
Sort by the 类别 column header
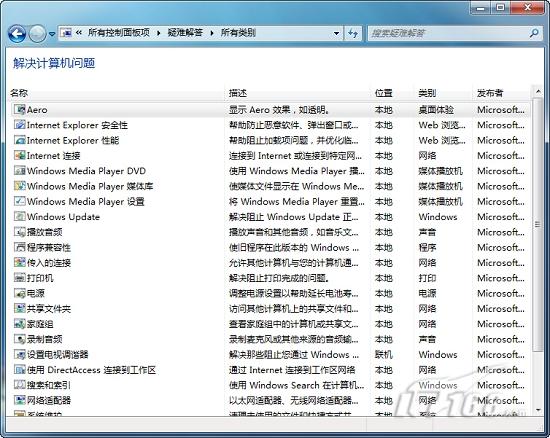tap(443, 93)
